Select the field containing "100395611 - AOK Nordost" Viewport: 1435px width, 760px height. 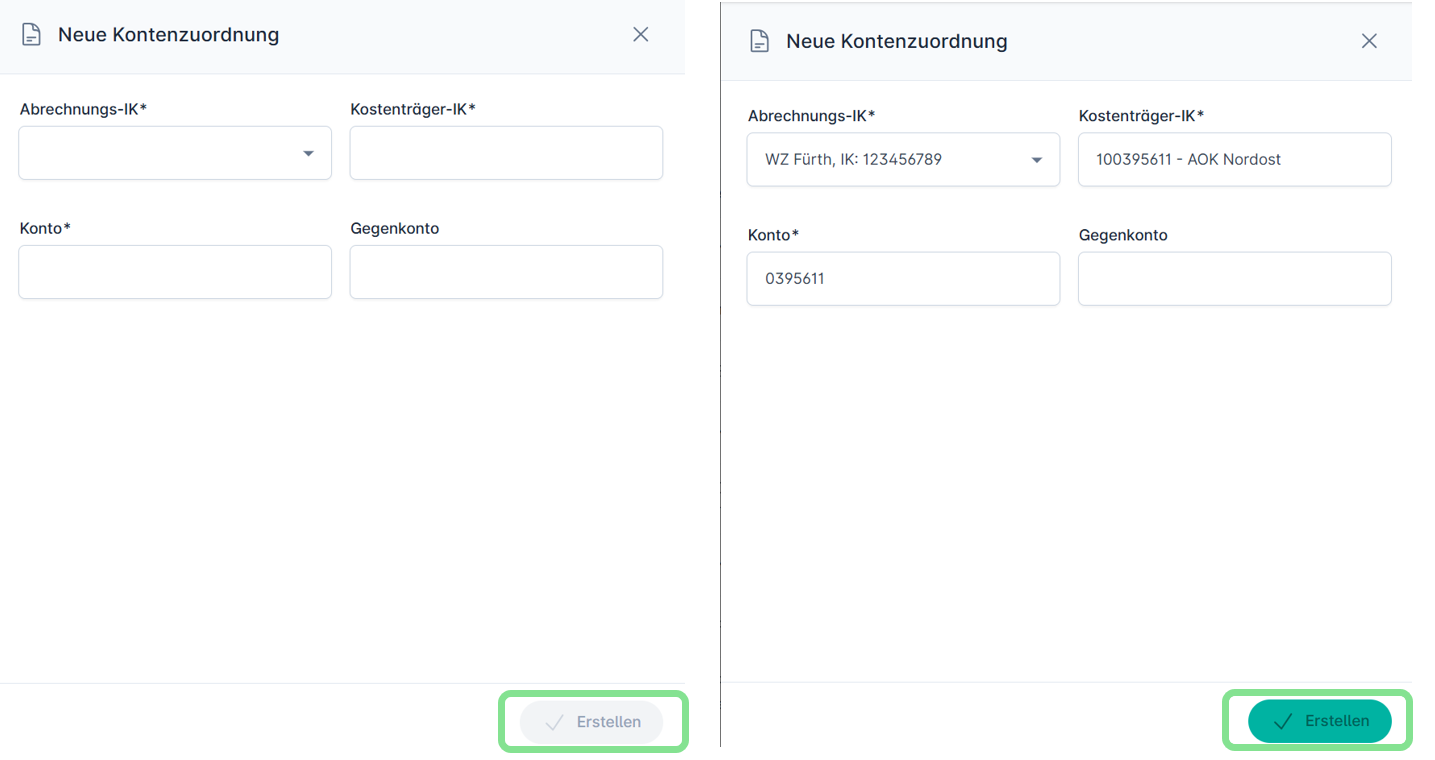click(x=1234, y=160)
